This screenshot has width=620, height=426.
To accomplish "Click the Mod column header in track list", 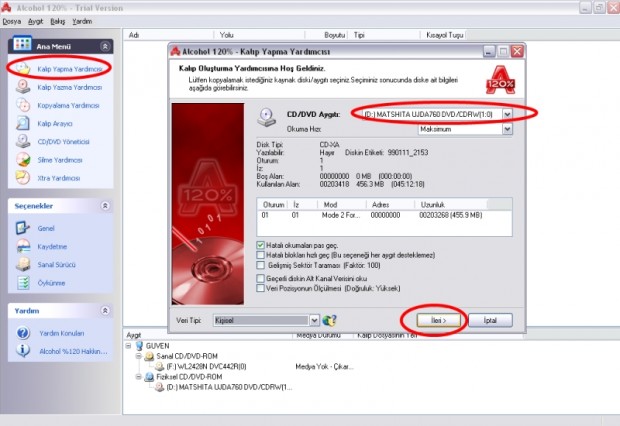I will (342, 204).
